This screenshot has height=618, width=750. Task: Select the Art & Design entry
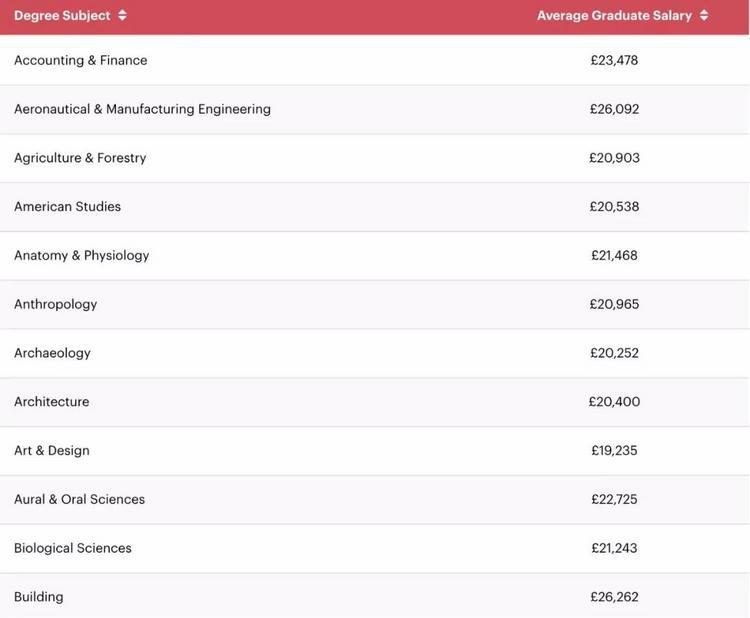[51, 450]
